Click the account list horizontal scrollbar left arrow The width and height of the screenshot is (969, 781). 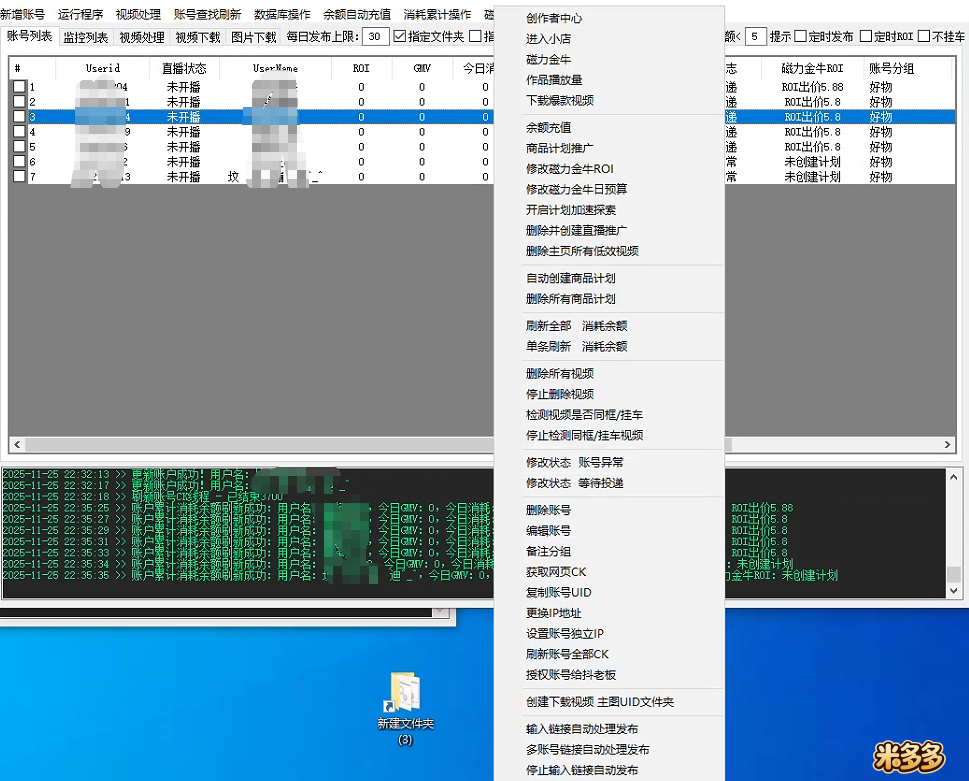(16, 445)
